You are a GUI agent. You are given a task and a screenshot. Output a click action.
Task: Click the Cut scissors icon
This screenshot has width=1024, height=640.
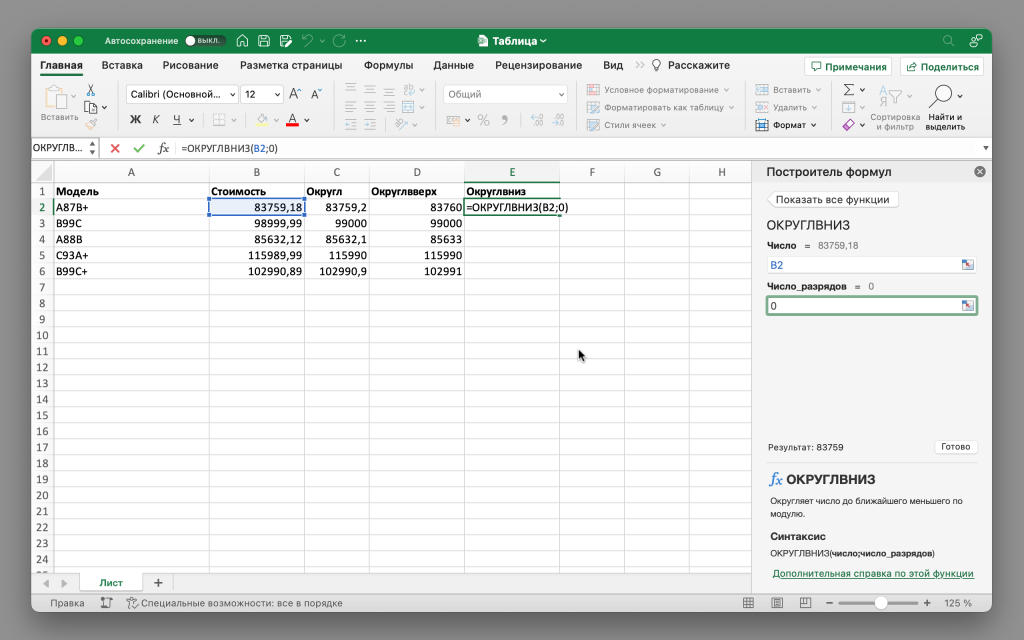[91, 90]
